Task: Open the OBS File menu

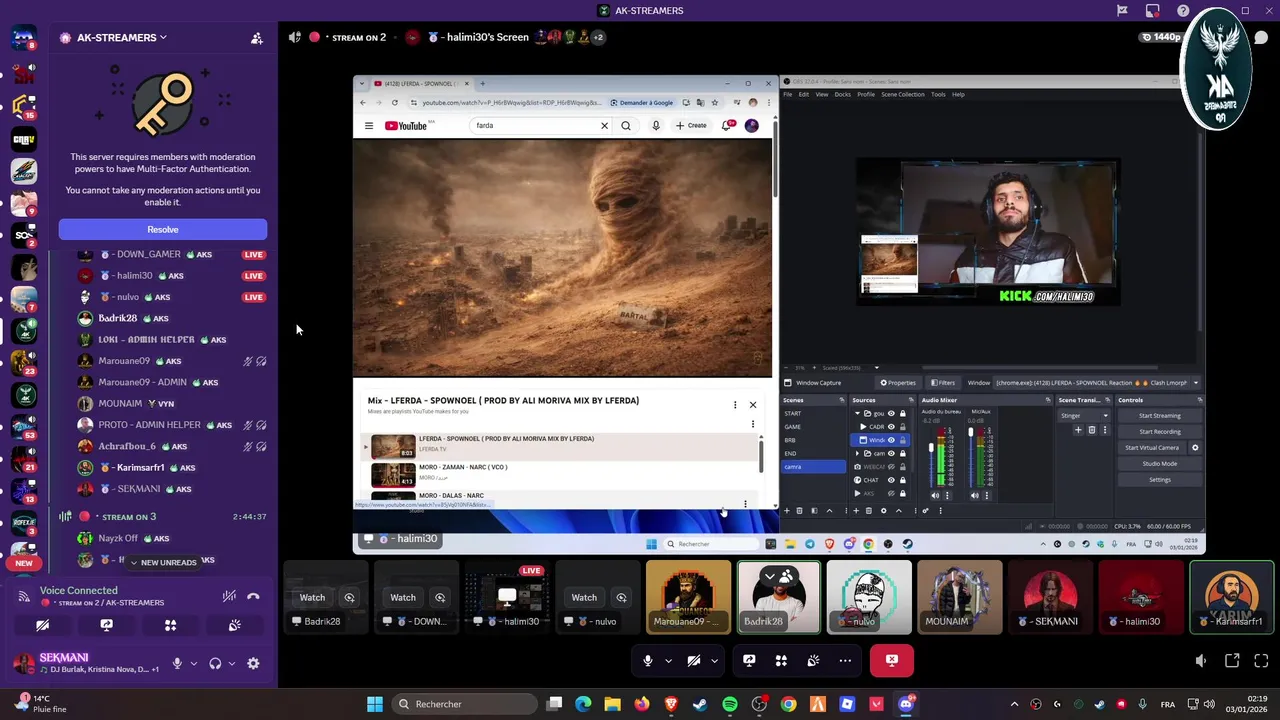Action: point(788,94)
